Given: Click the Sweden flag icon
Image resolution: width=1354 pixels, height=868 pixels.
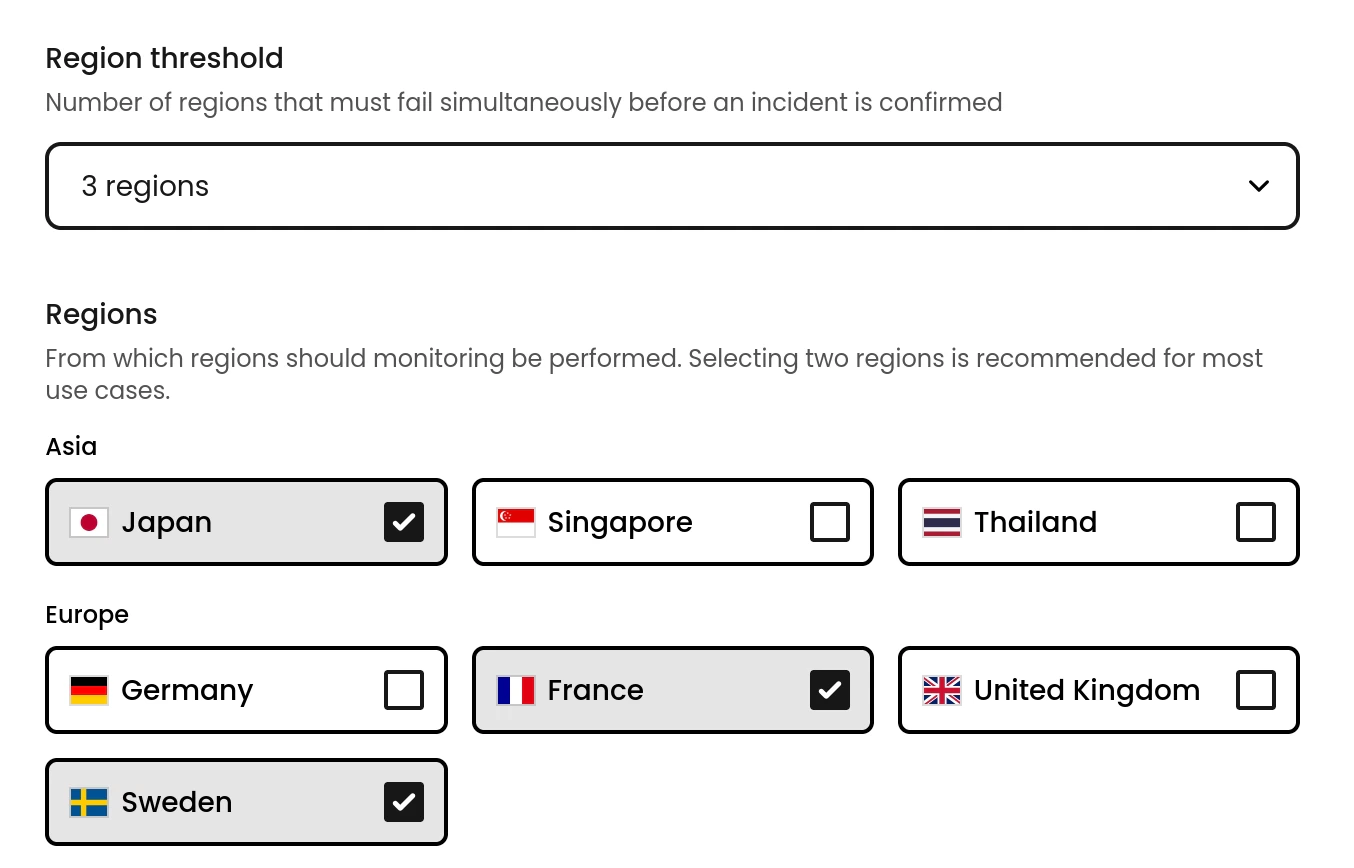Looking at the screenshot, I should (89, 802).
